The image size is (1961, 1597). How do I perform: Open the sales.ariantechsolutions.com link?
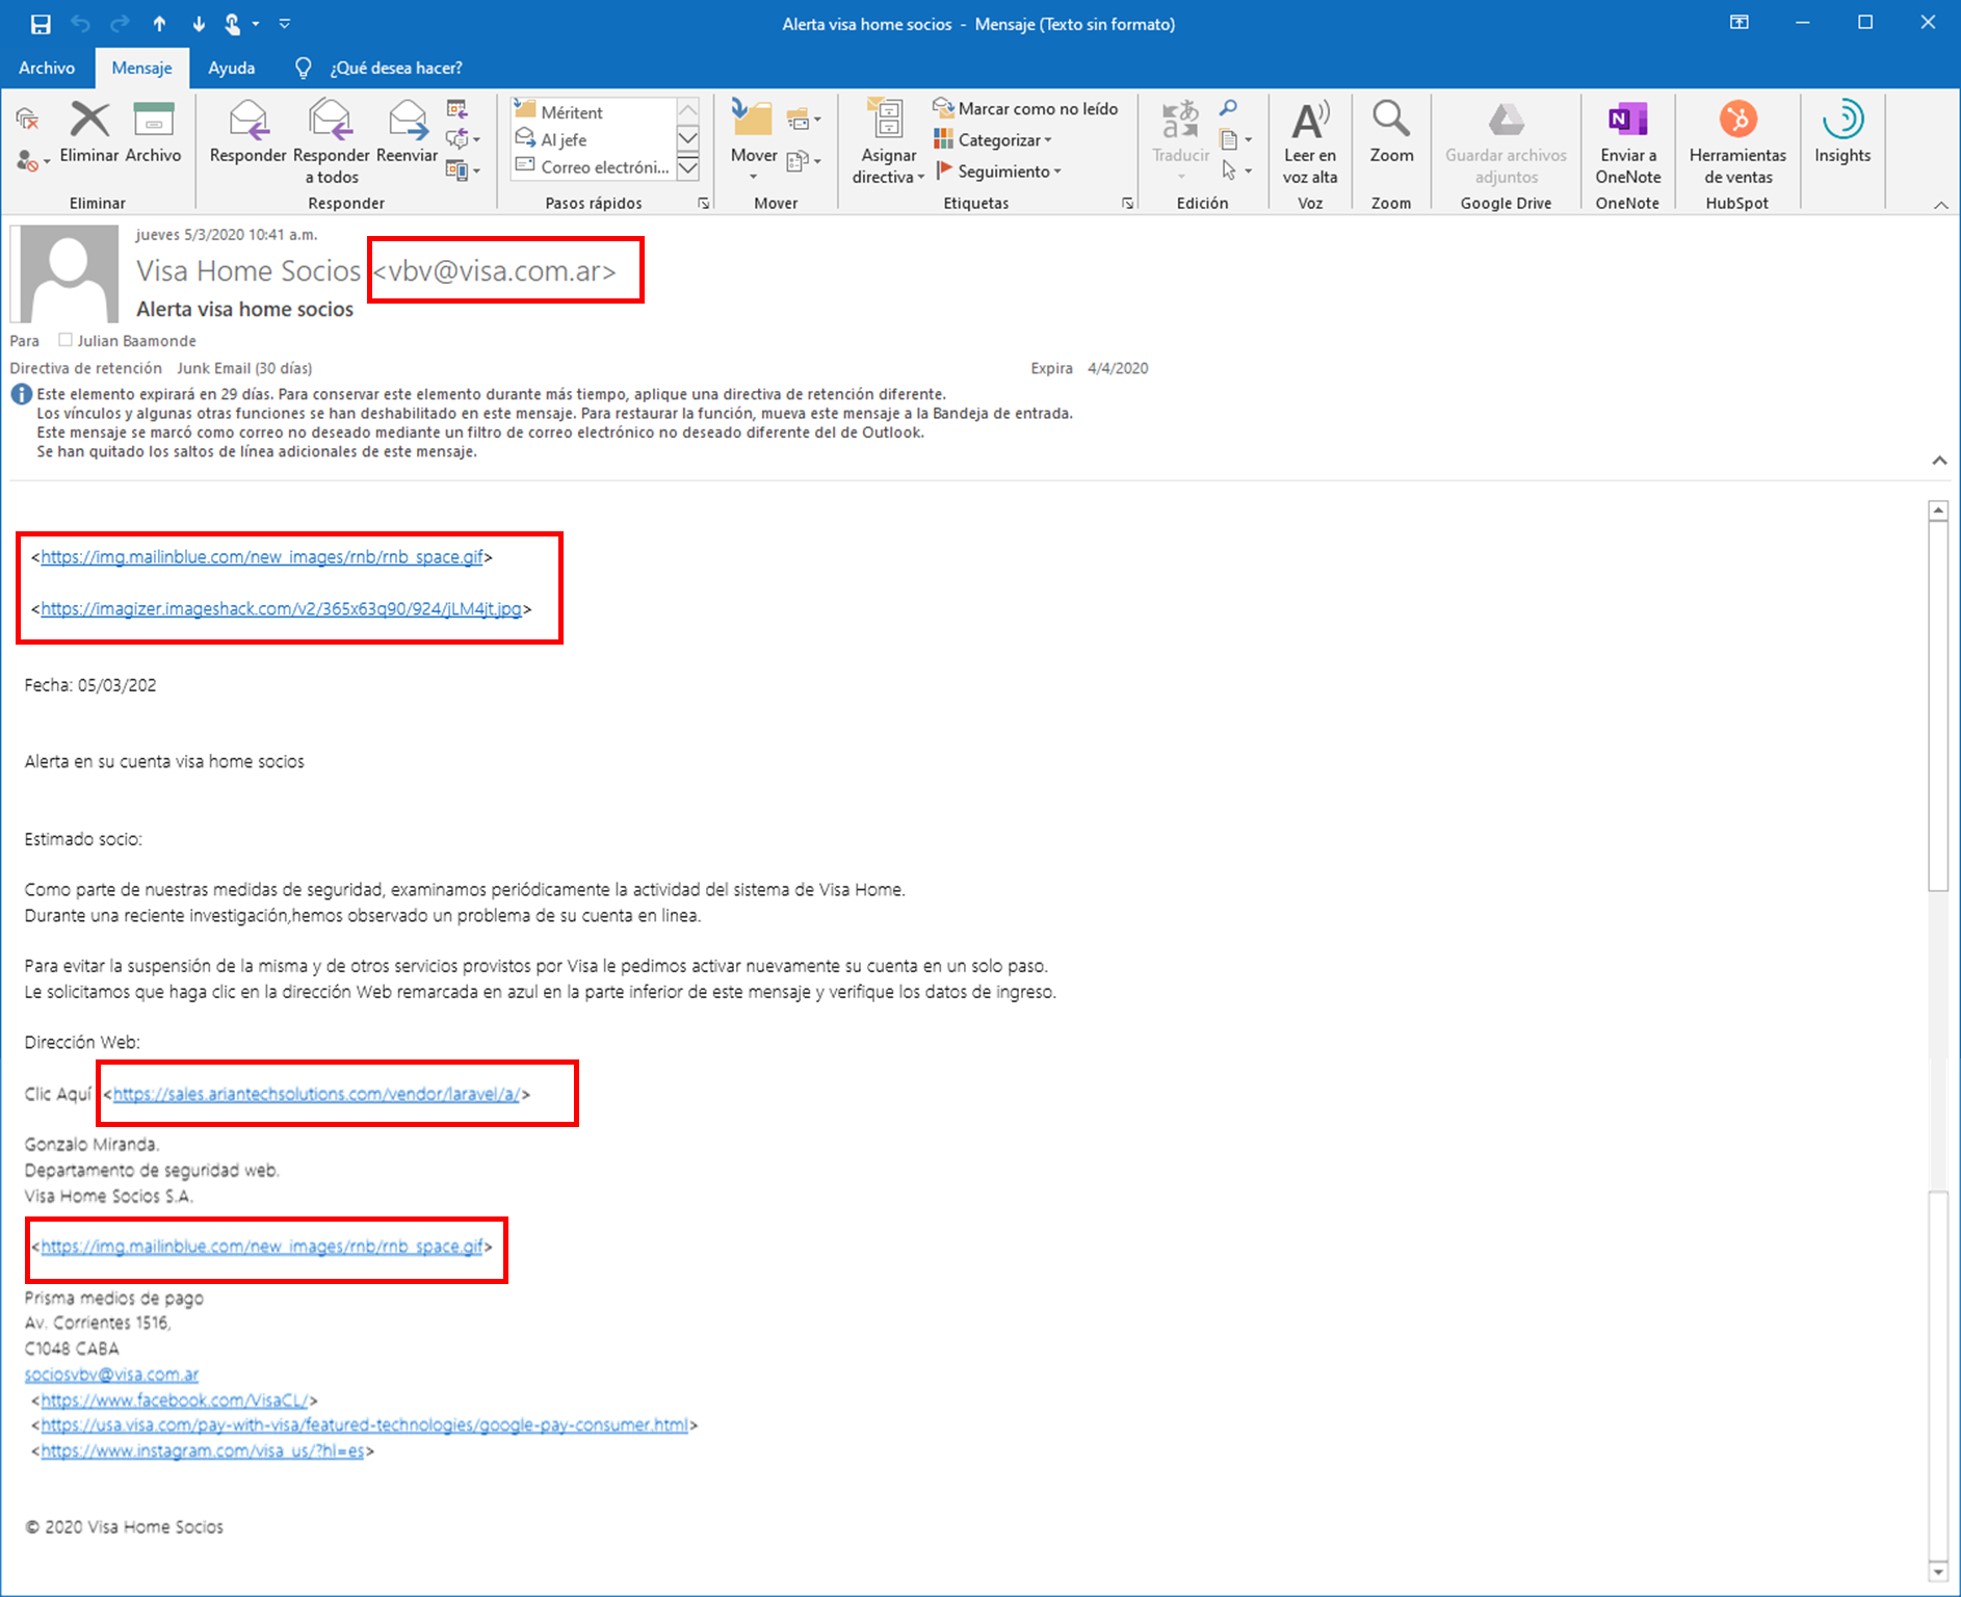tap(316, 1094)
